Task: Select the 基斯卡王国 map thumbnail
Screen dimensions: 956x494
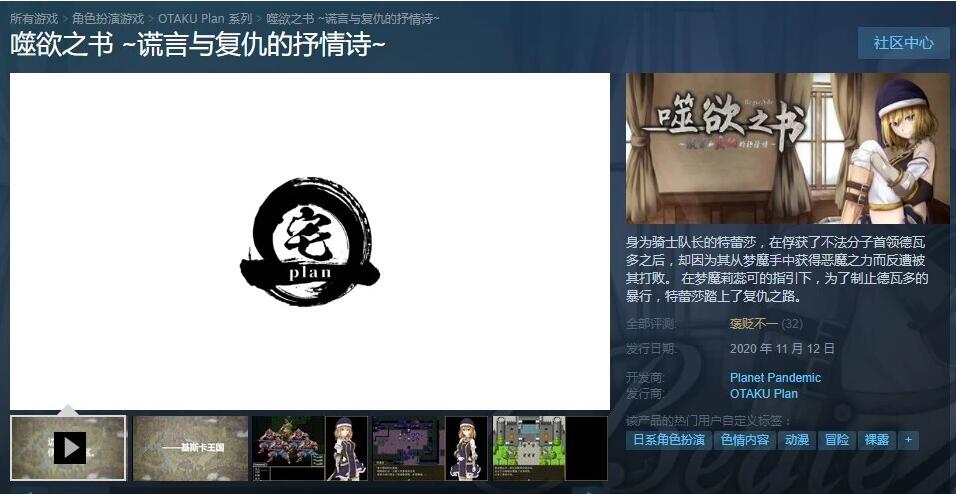Action: [x=190, y=448]
